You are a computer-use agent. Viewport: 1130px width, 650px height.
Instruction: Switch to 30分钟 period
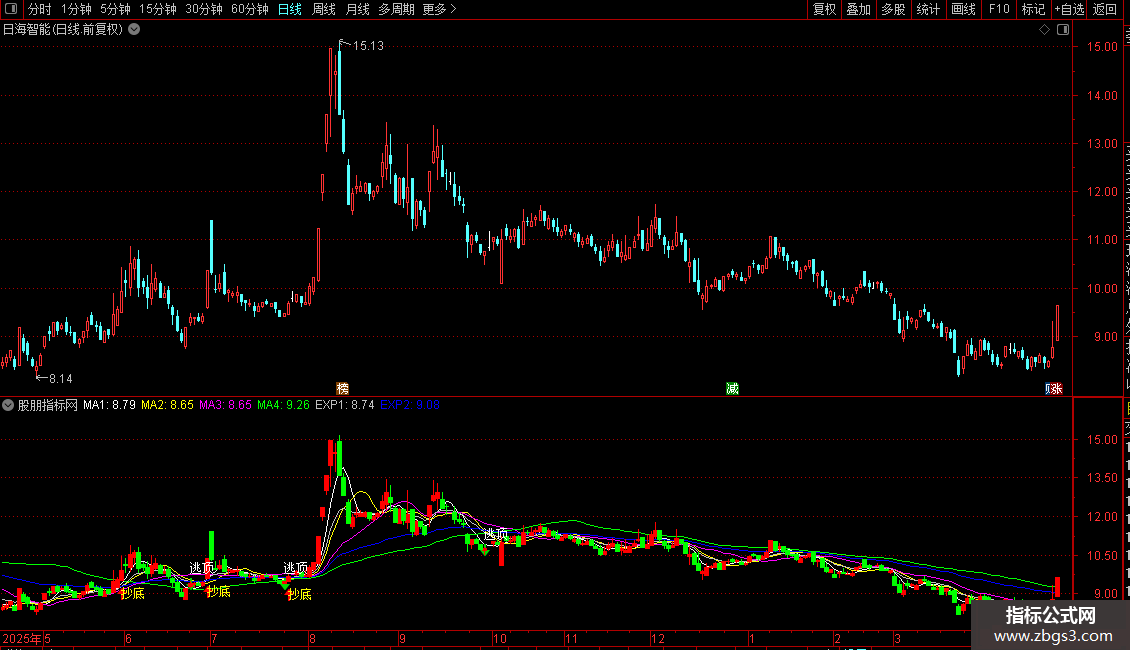(204, 9)
